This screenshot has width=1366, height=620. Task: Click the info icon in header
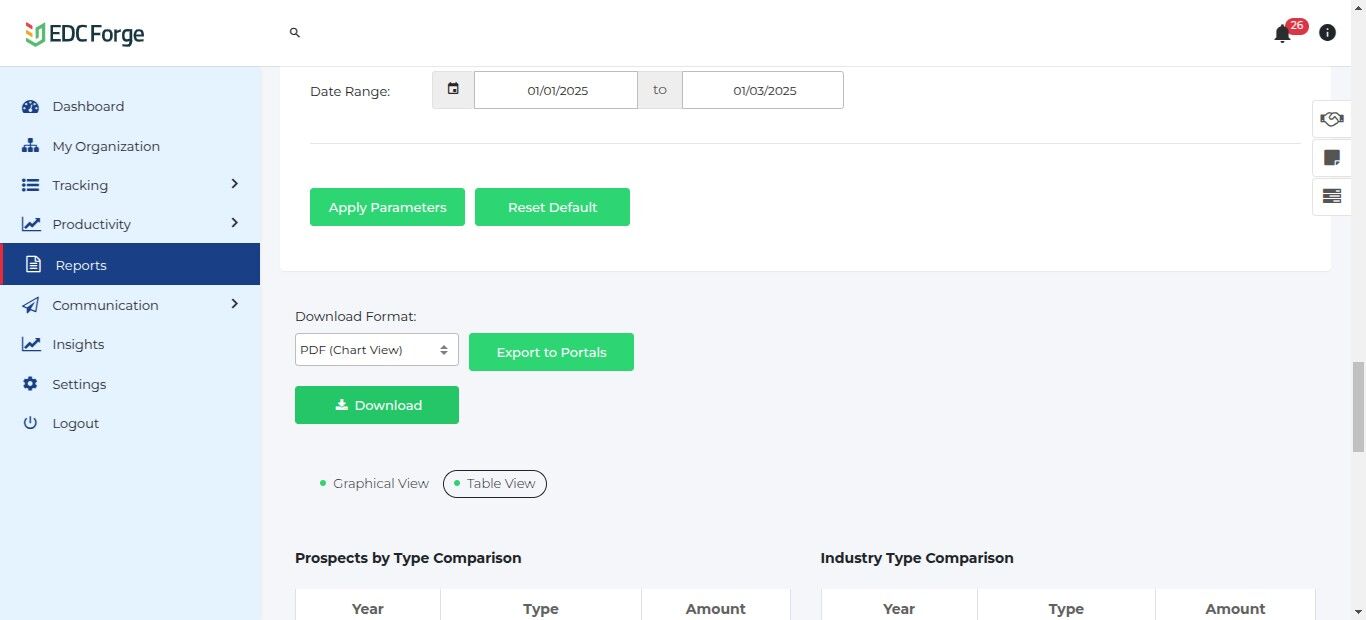coord(1327,33)
